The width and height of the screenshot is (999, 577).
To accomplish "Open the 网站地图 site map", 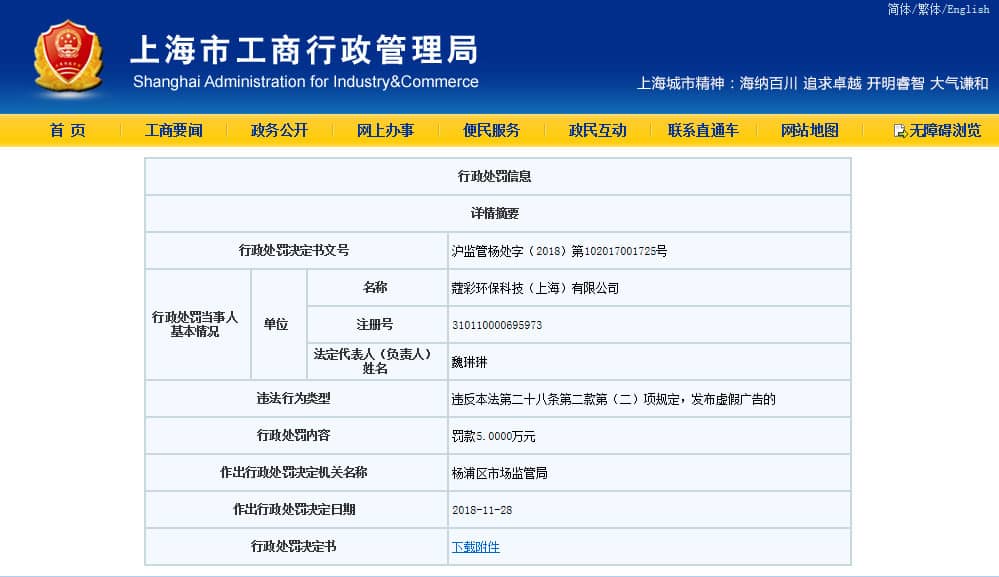I will [809, 131].
